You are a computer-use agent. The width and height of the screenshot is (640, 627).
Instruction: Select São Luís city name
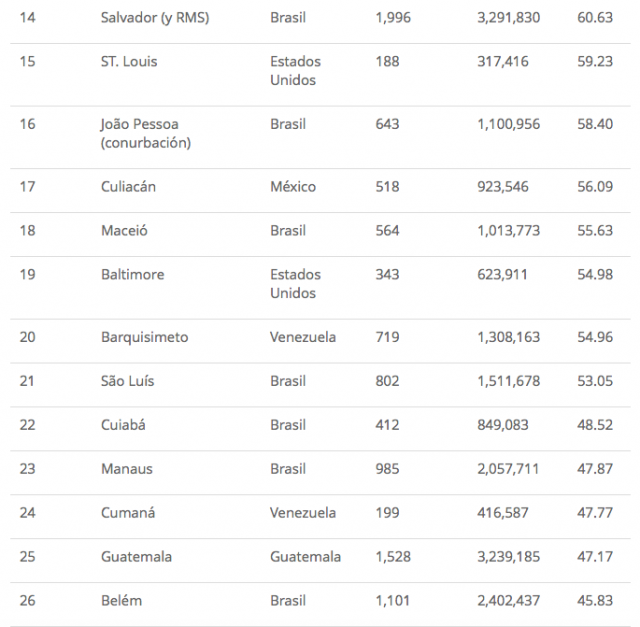tap(127, 381)
